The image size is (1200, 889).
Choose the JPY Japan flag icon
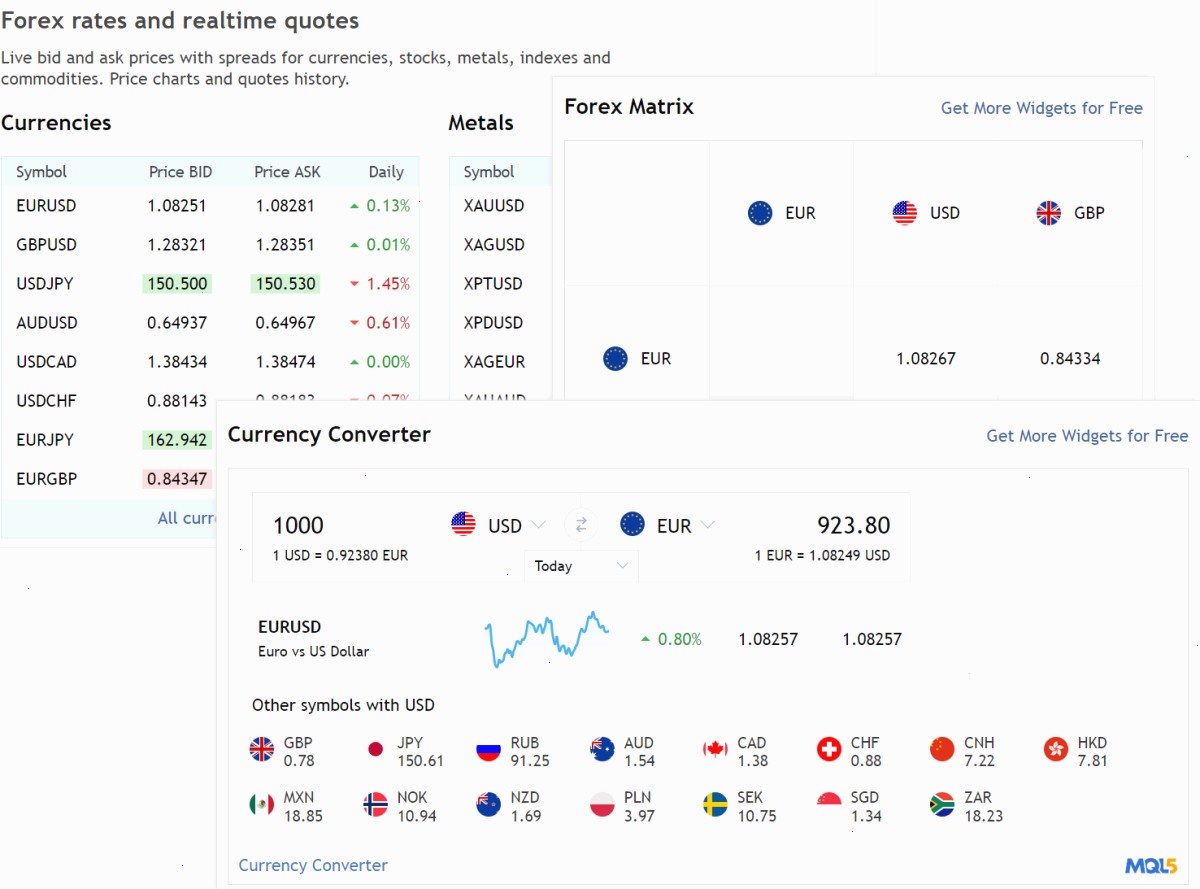point(376,749)
